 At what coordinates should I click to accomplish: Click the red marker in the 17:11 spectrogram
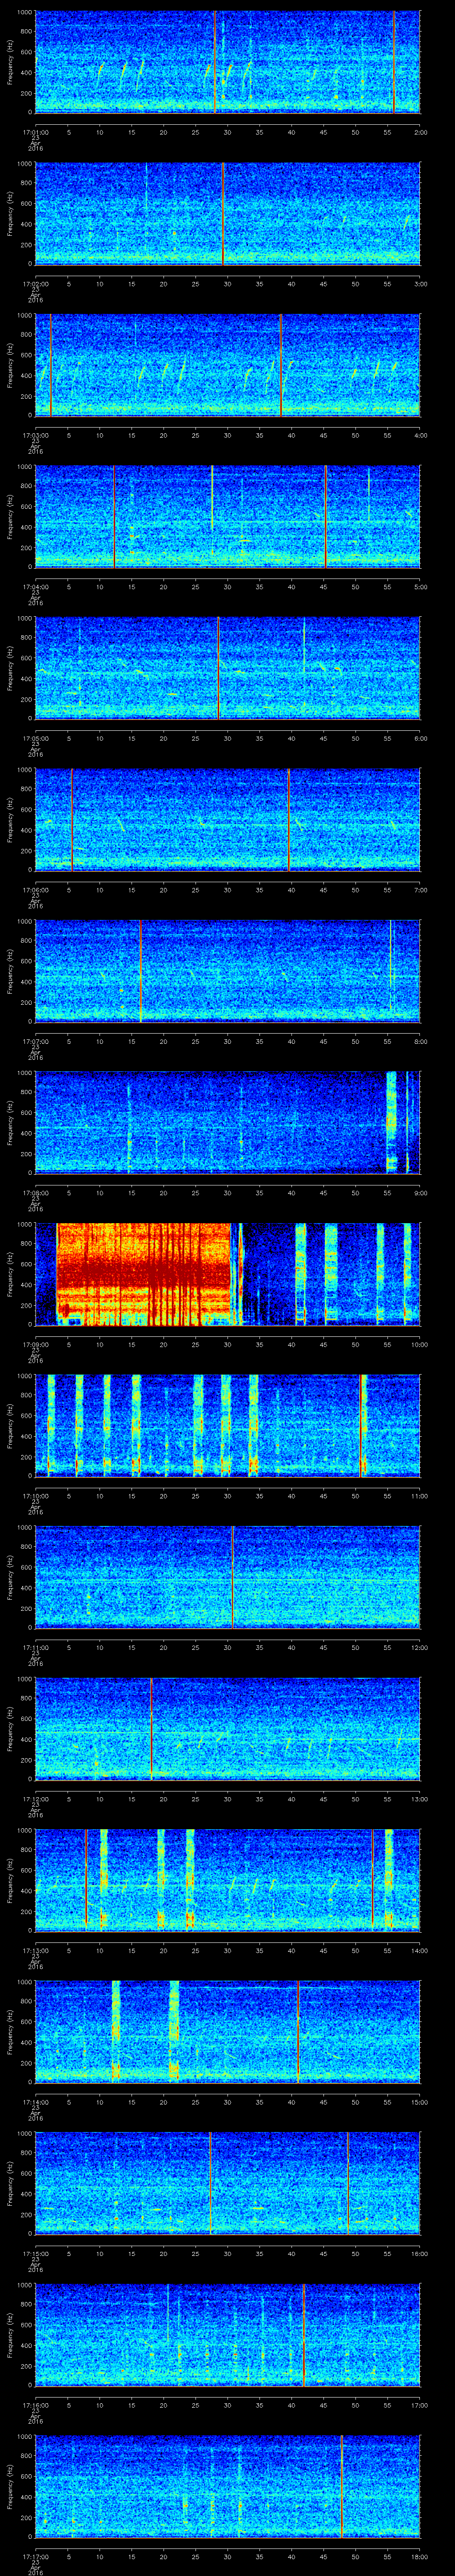click(x=232, y=1577)
